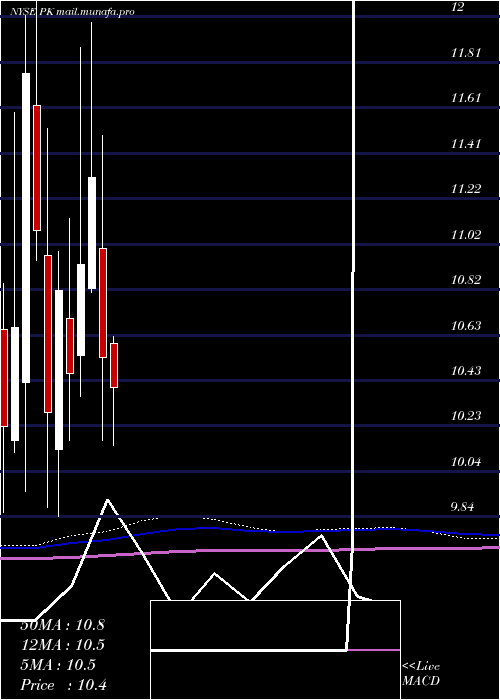Click the <<Live MACD label
Image resolution: width=500 pixels, height=700 pixels.
coord(421,674)
